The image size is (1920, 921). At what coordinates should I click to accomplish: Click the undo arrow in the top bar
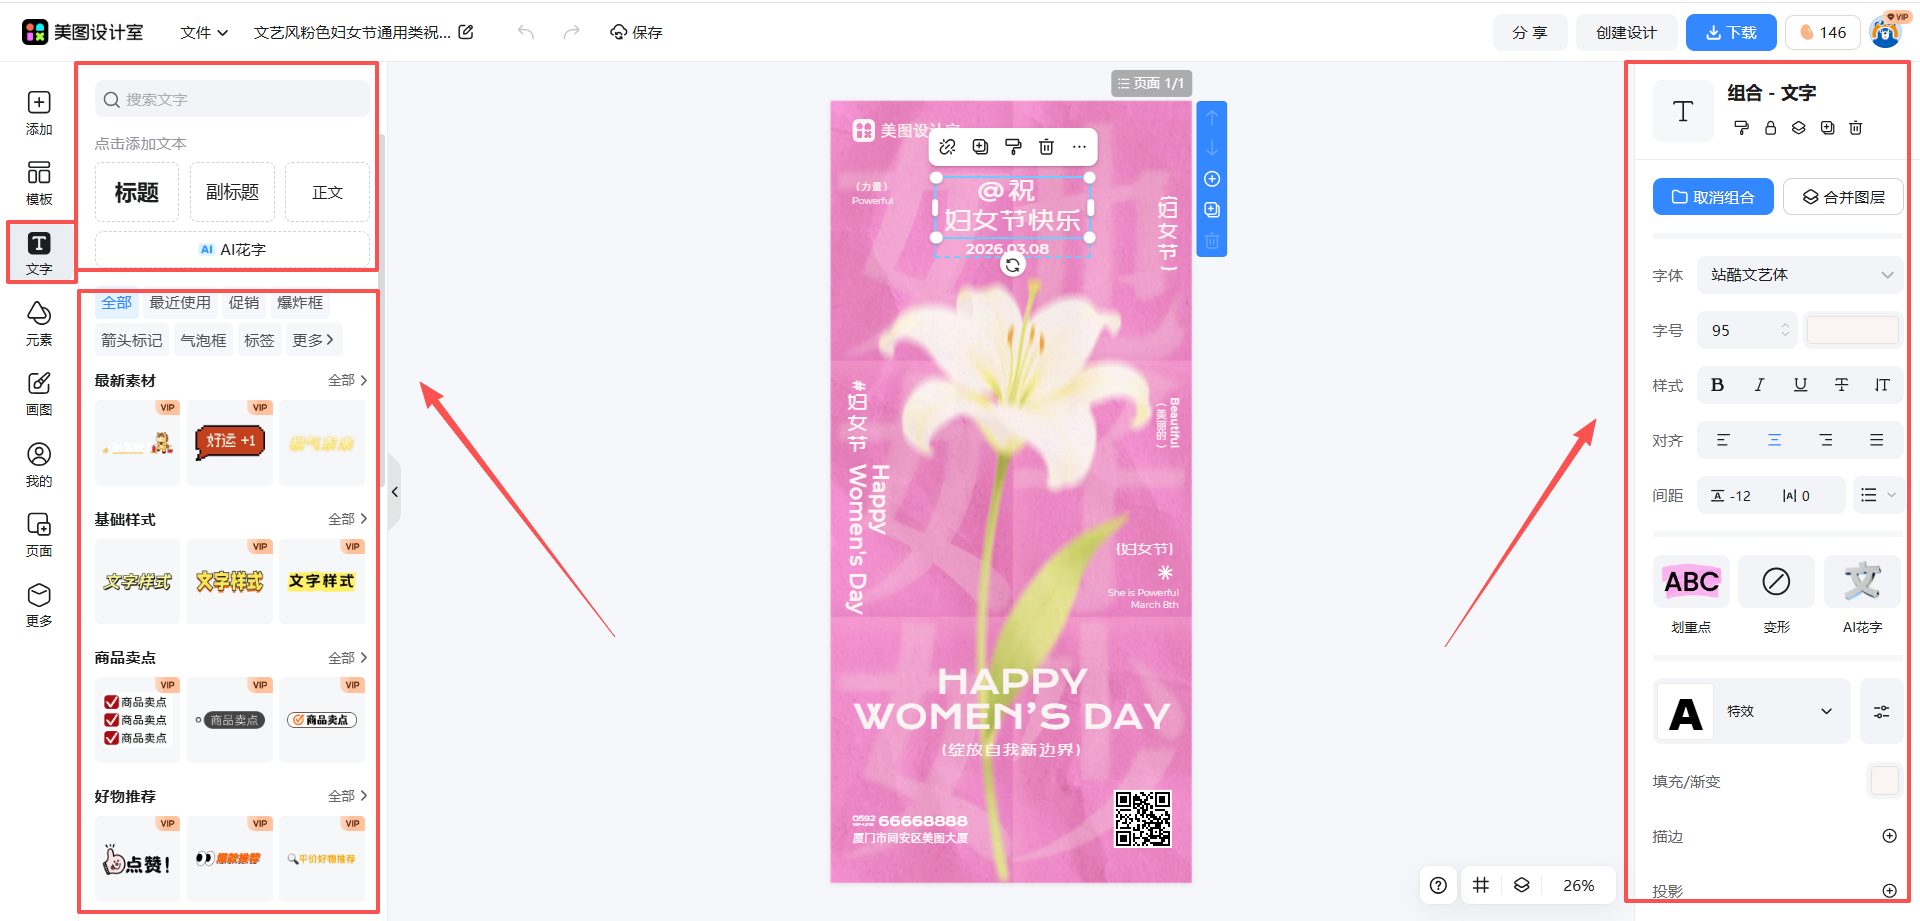click(x=526, y=32)
